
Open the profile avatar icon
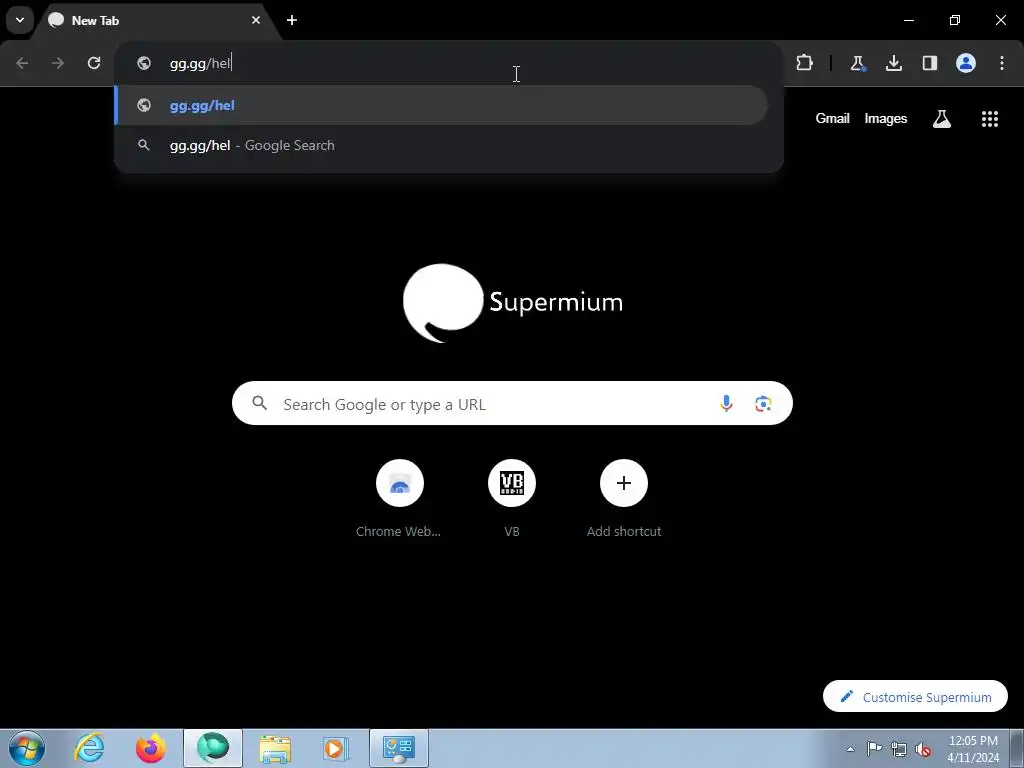click(x=966, y=63)
